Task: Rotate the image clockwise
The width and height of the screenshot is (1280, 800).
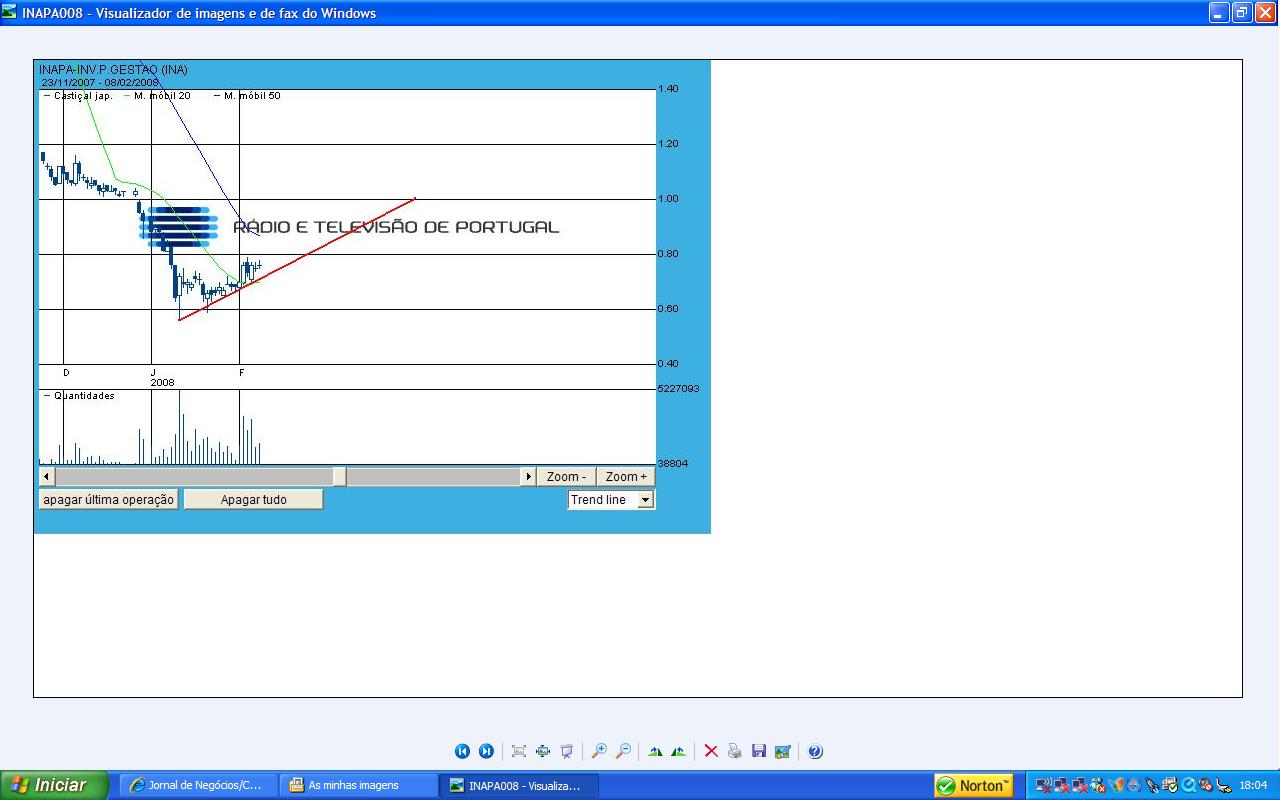Action: point(655,751)
